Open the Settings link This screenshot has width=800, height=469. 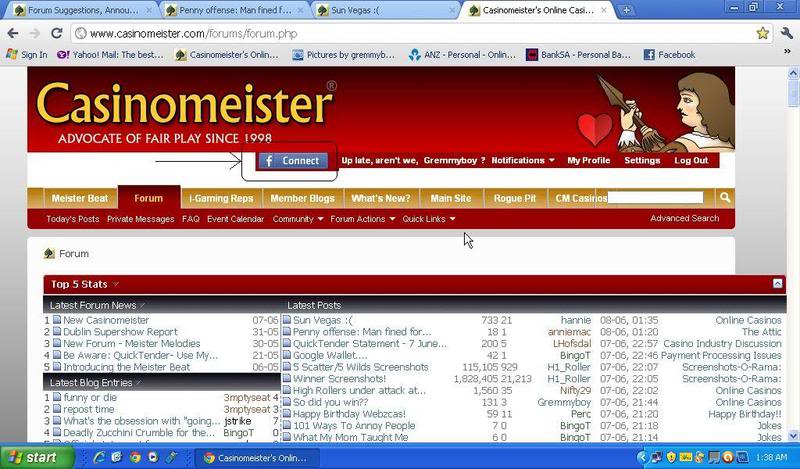tap(642, 160)
